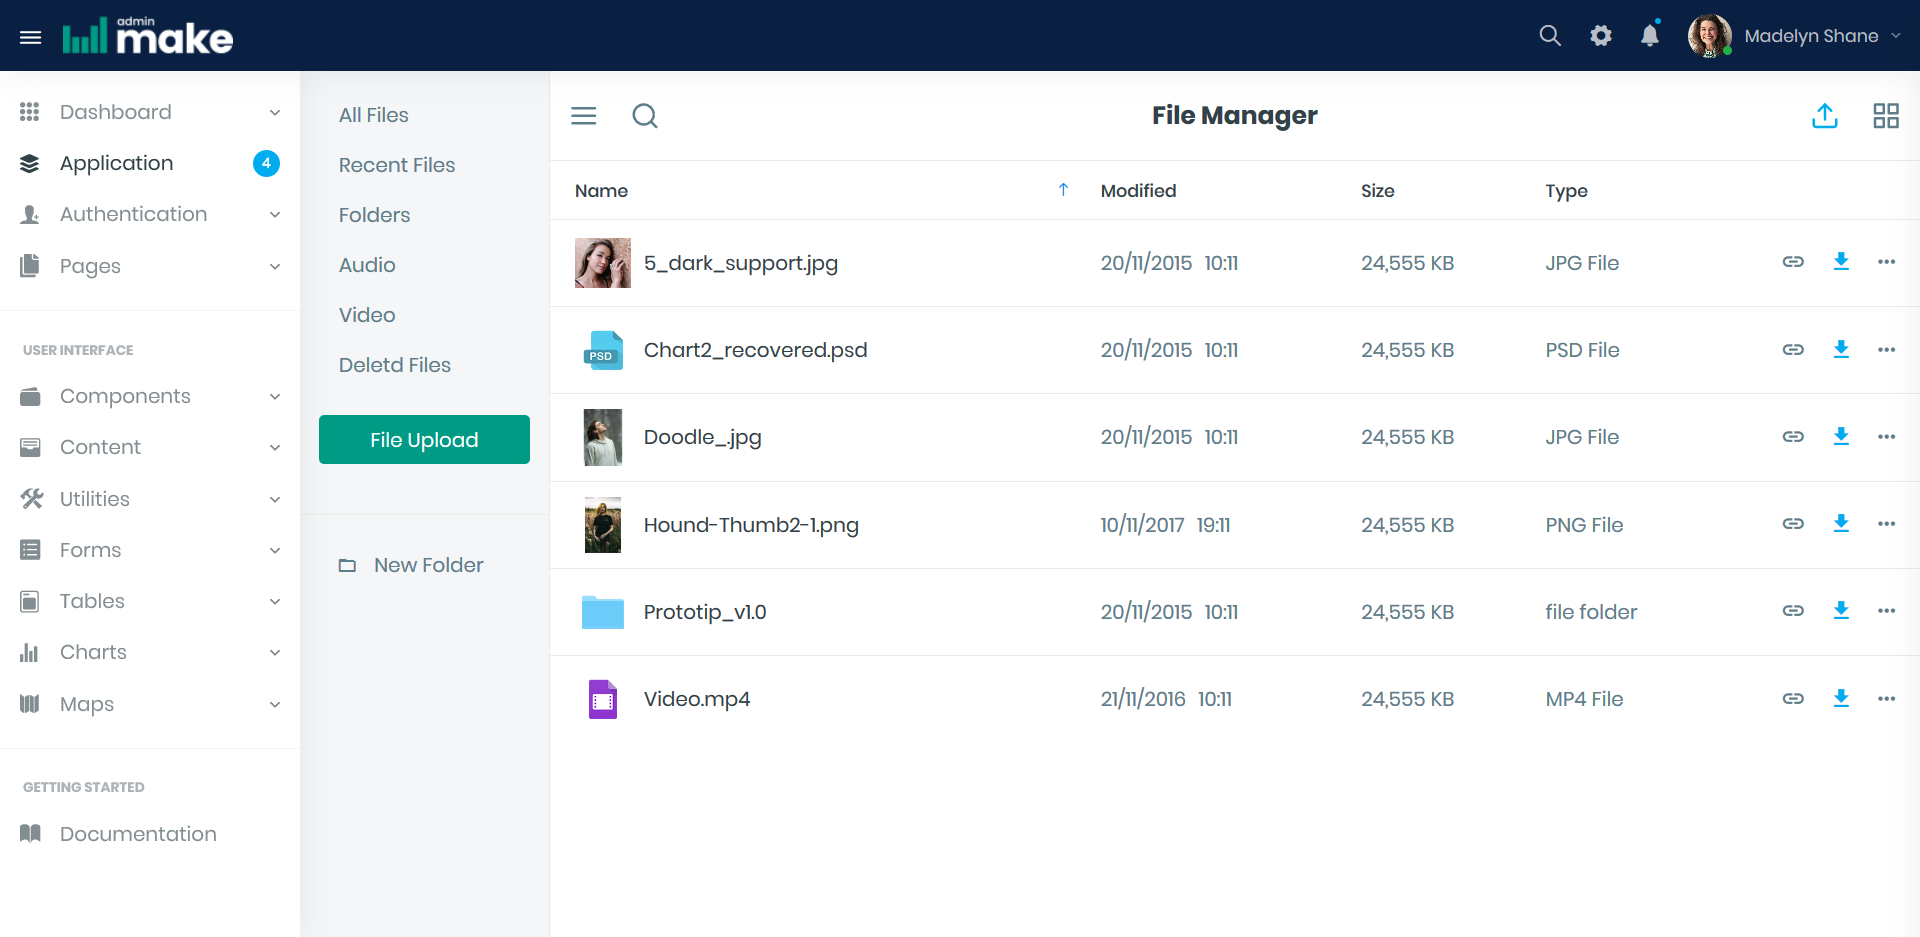
Task: Expand the Dashboard sidebar menu
Action: pyautogui.click(x=150, y=112)
